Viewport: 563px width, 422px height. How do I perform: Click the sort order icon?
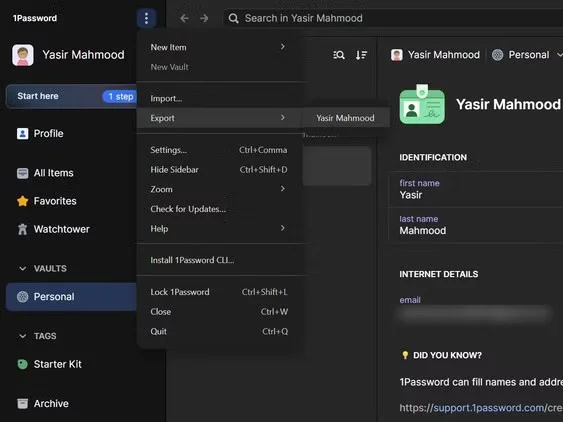click(361, 55)
